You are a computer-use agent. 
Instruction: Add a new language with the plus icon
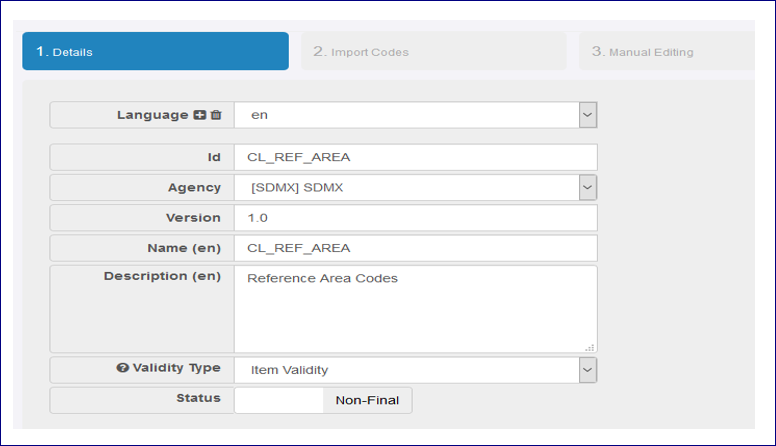point(200,115)
